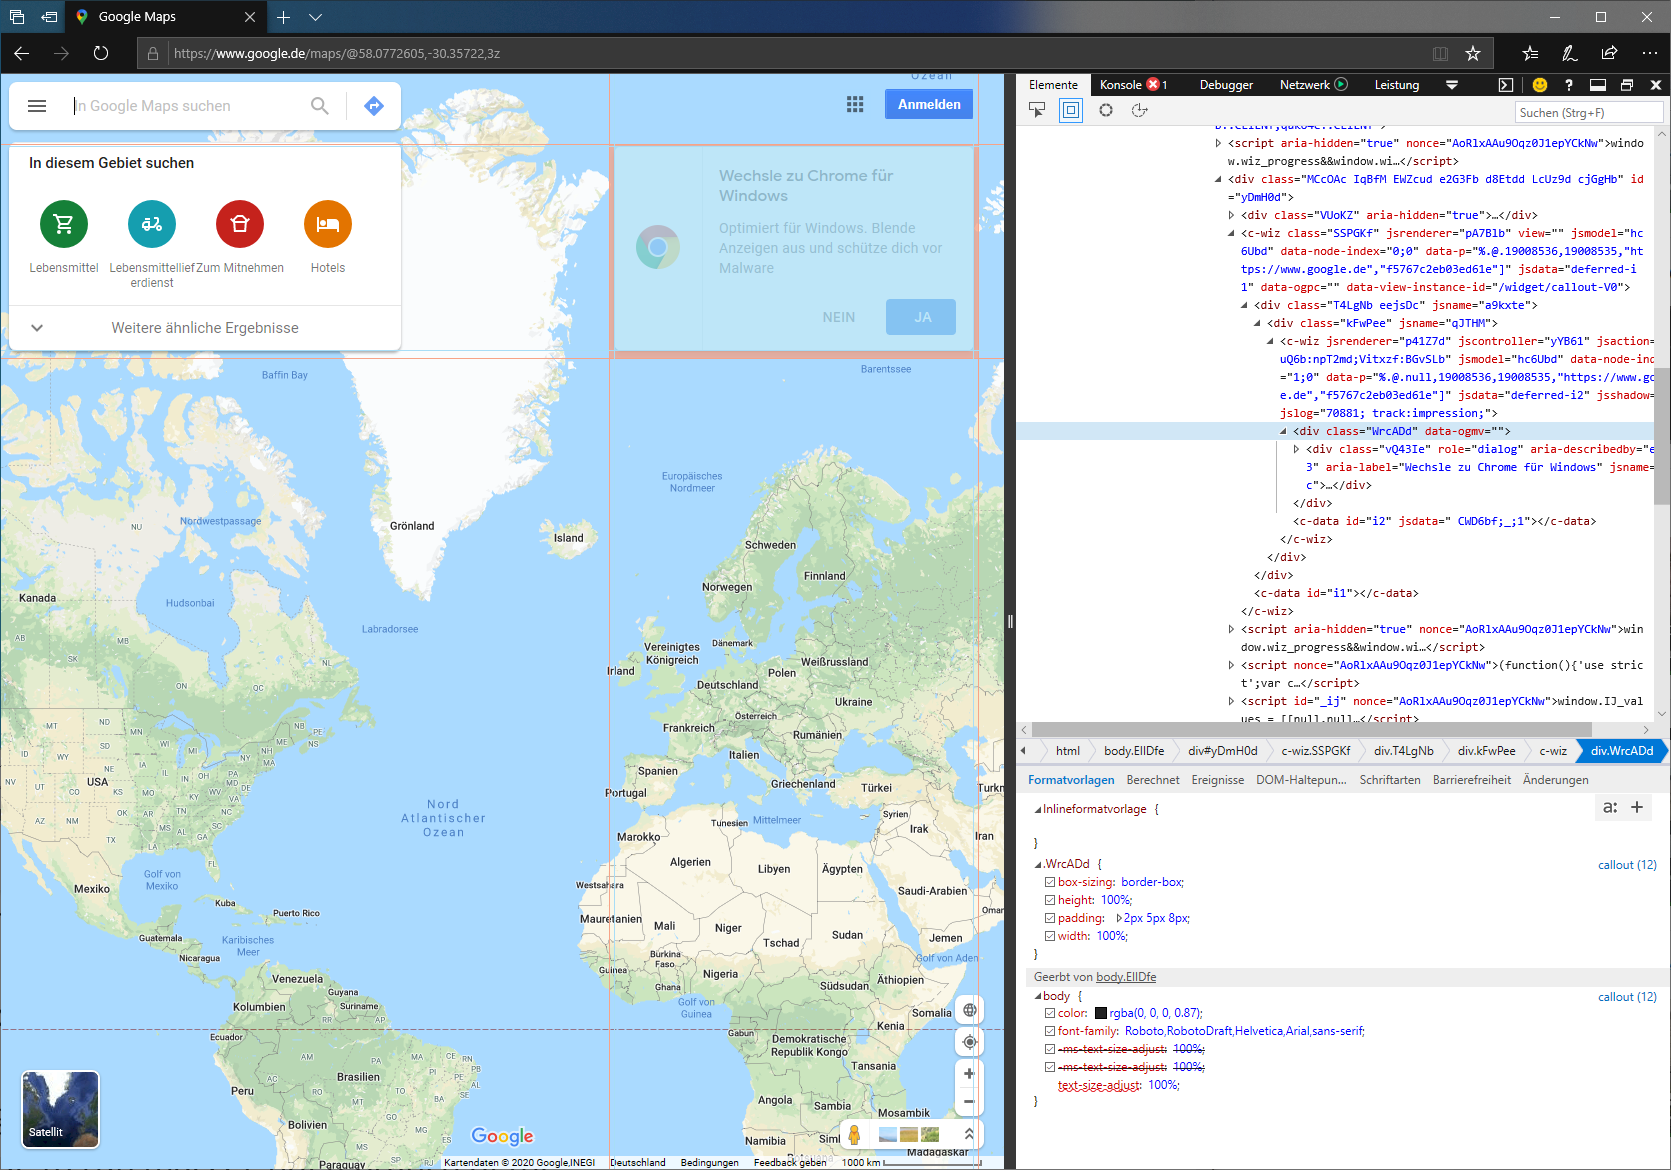This screenshot has width=1671, height=1170.
Task: Open the reading view icon in address bar
Action: (1440, 53)
